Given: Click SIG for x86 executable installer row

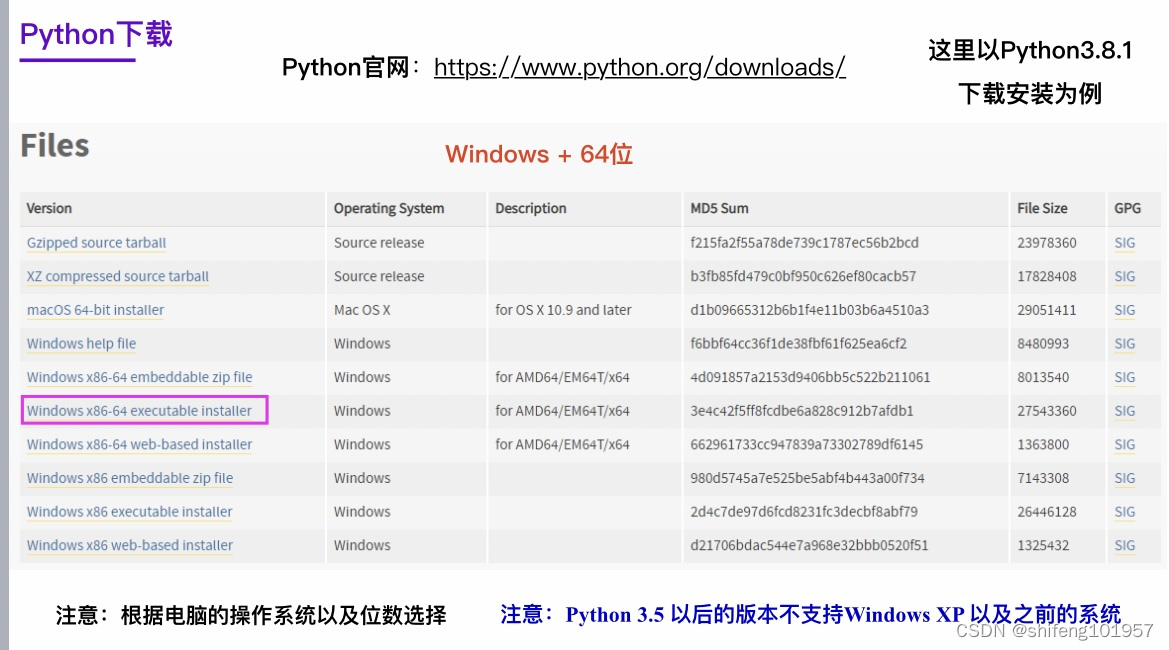Looking at the screenshot, I should point(1124,511).
